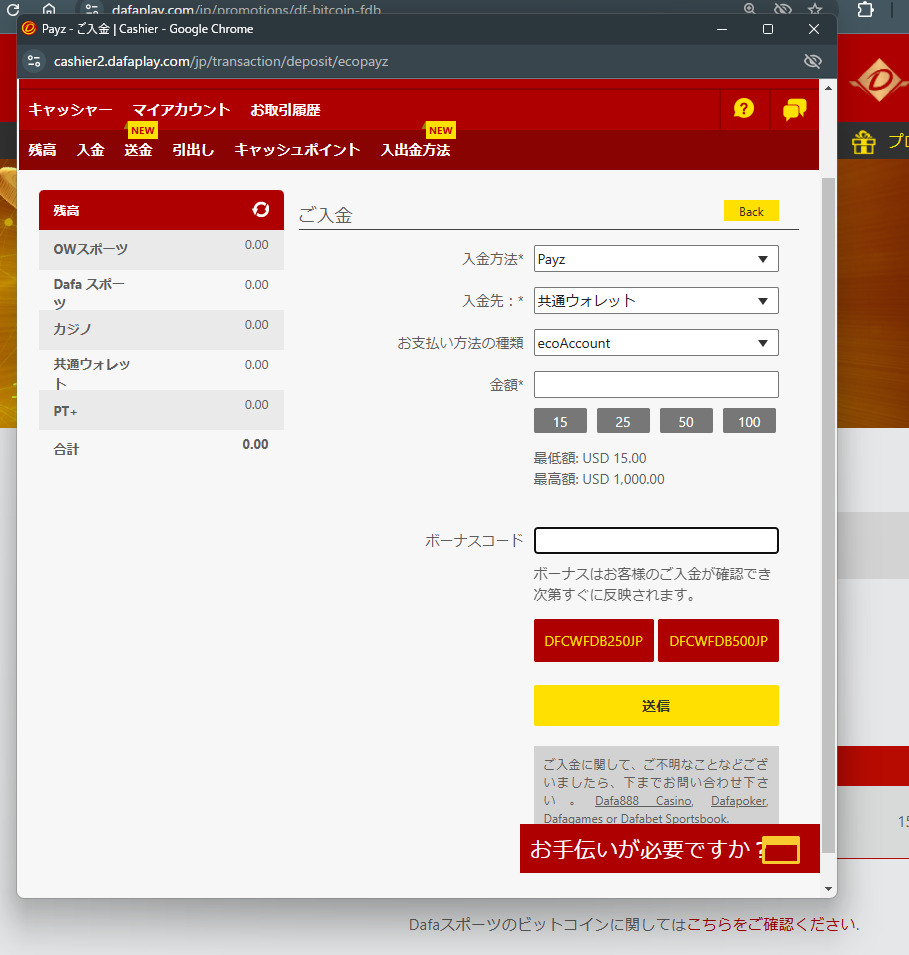
Task: Open the お取引履歴 menu
Action: [x=285, y=110]
